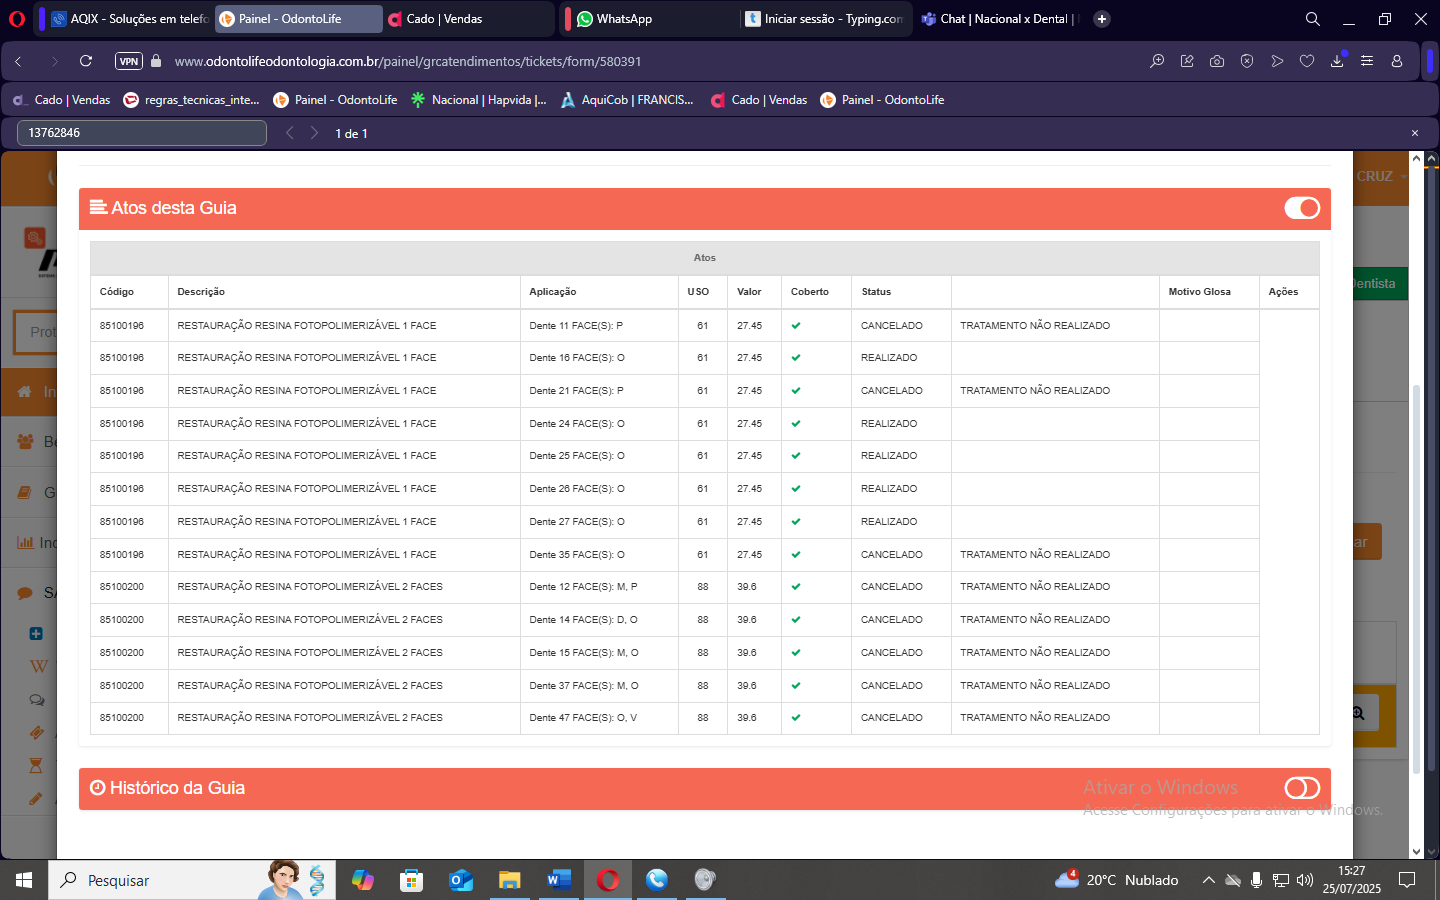Go to next find result arrow
The width and height of the screenshot is (1440, 900).
[314, 133]
